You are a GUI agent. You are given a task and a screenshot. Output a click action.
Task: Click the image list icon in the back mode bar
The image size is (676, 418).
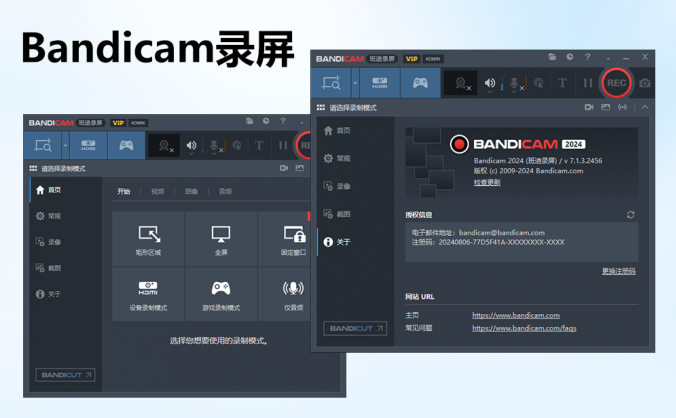tap(300, 168)
